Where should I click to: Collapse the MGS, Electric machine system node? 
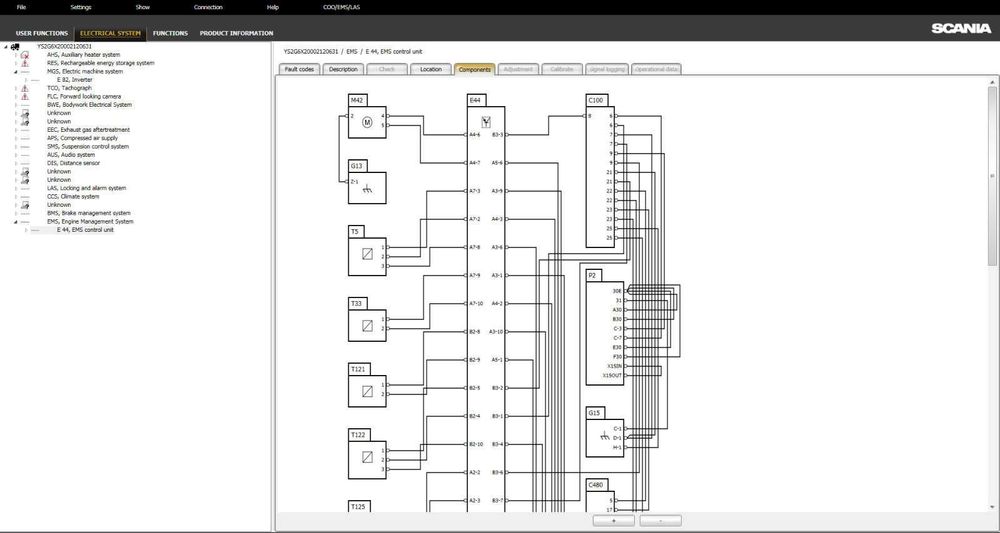tap(16, 71)
